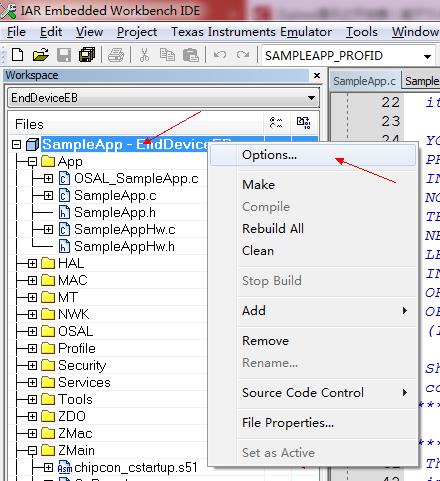The width and height of the screenshot is (440, 481).
Task: Collapse the ZMain folder node
Action: pyautogui.click(x=32, y=451)
